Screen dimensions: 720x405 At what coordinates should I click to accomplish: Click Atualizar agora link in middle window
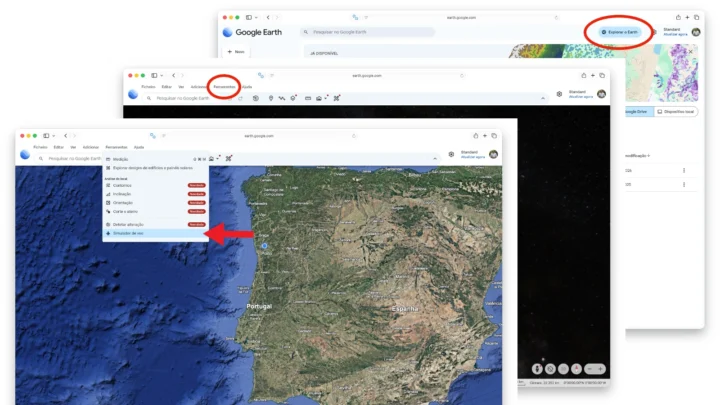(581, 97)
